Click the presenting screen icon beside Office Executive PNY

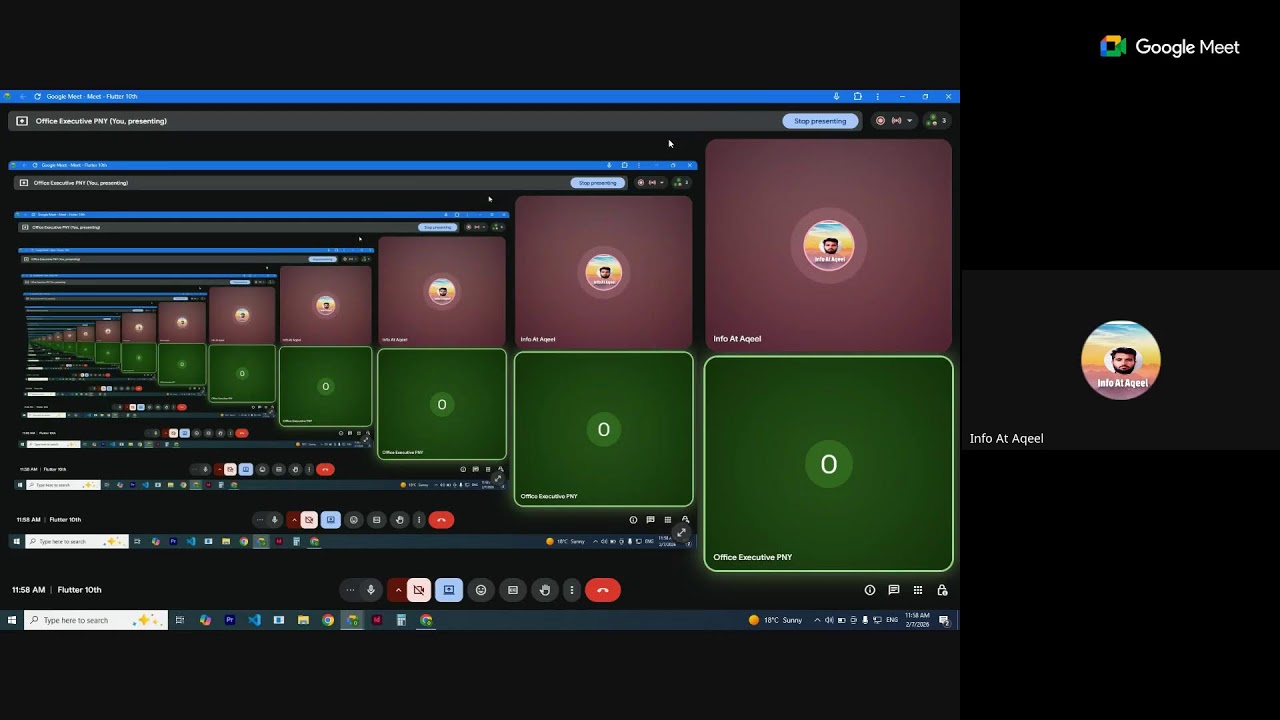point(22,121)
